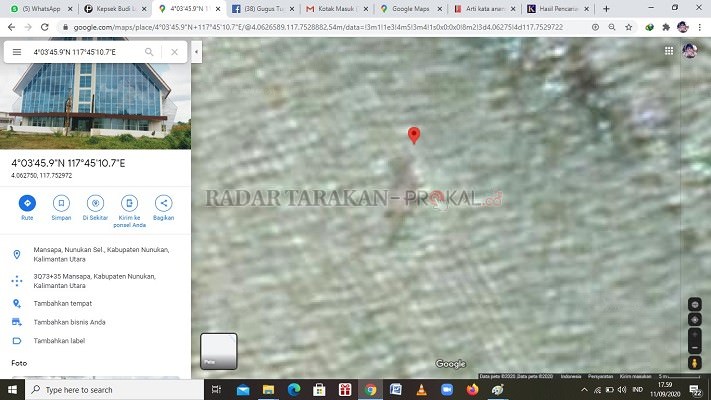Click the Simpan save button
Image resolution: width=711 pixels, height=400 pixels.
(61, 208)
